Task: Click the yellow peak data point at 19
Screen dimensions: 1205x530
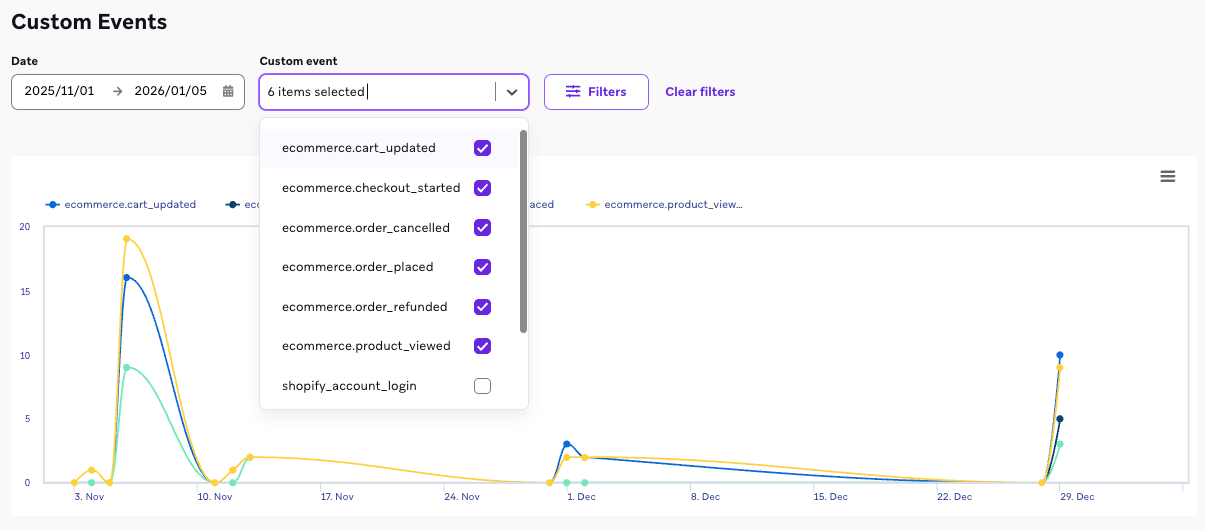Action: tap(127, 239)
